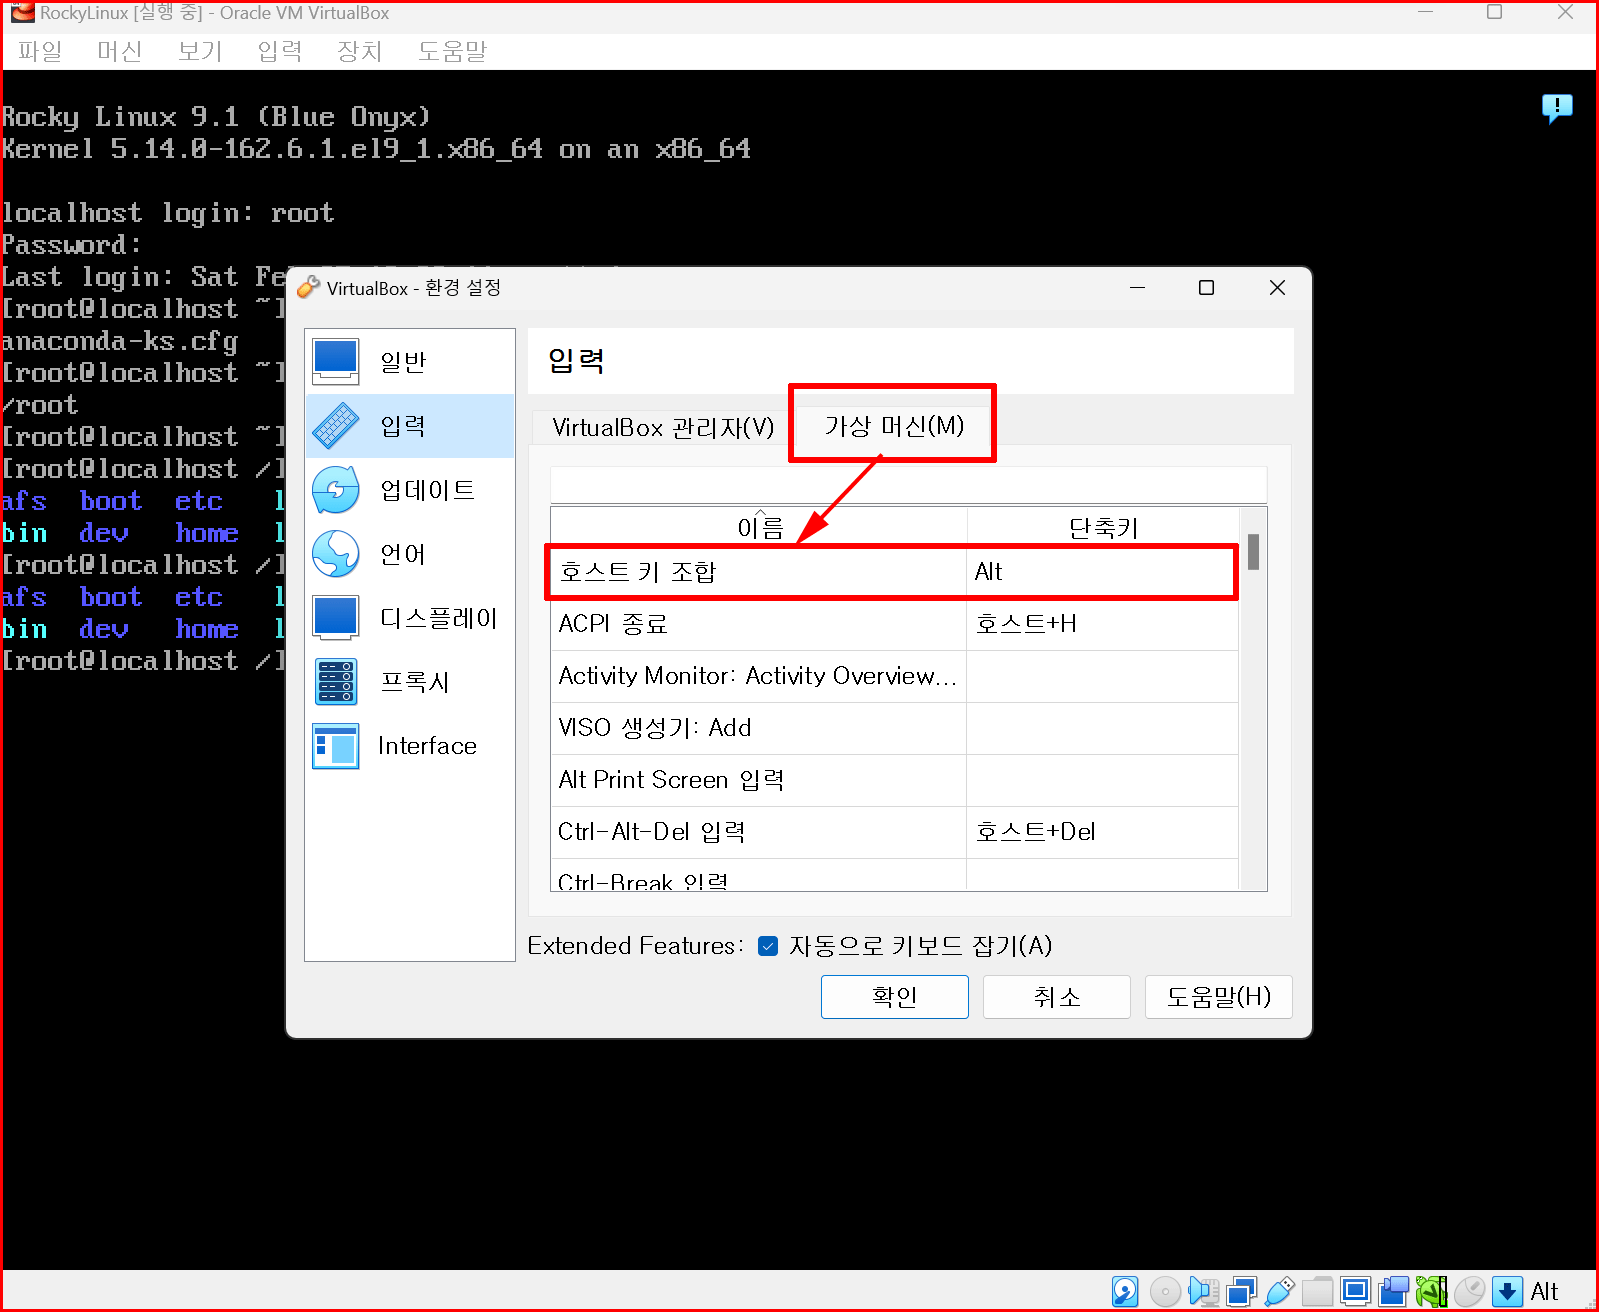
Task: Open the 보기 menu
Action: pos(200,51)
